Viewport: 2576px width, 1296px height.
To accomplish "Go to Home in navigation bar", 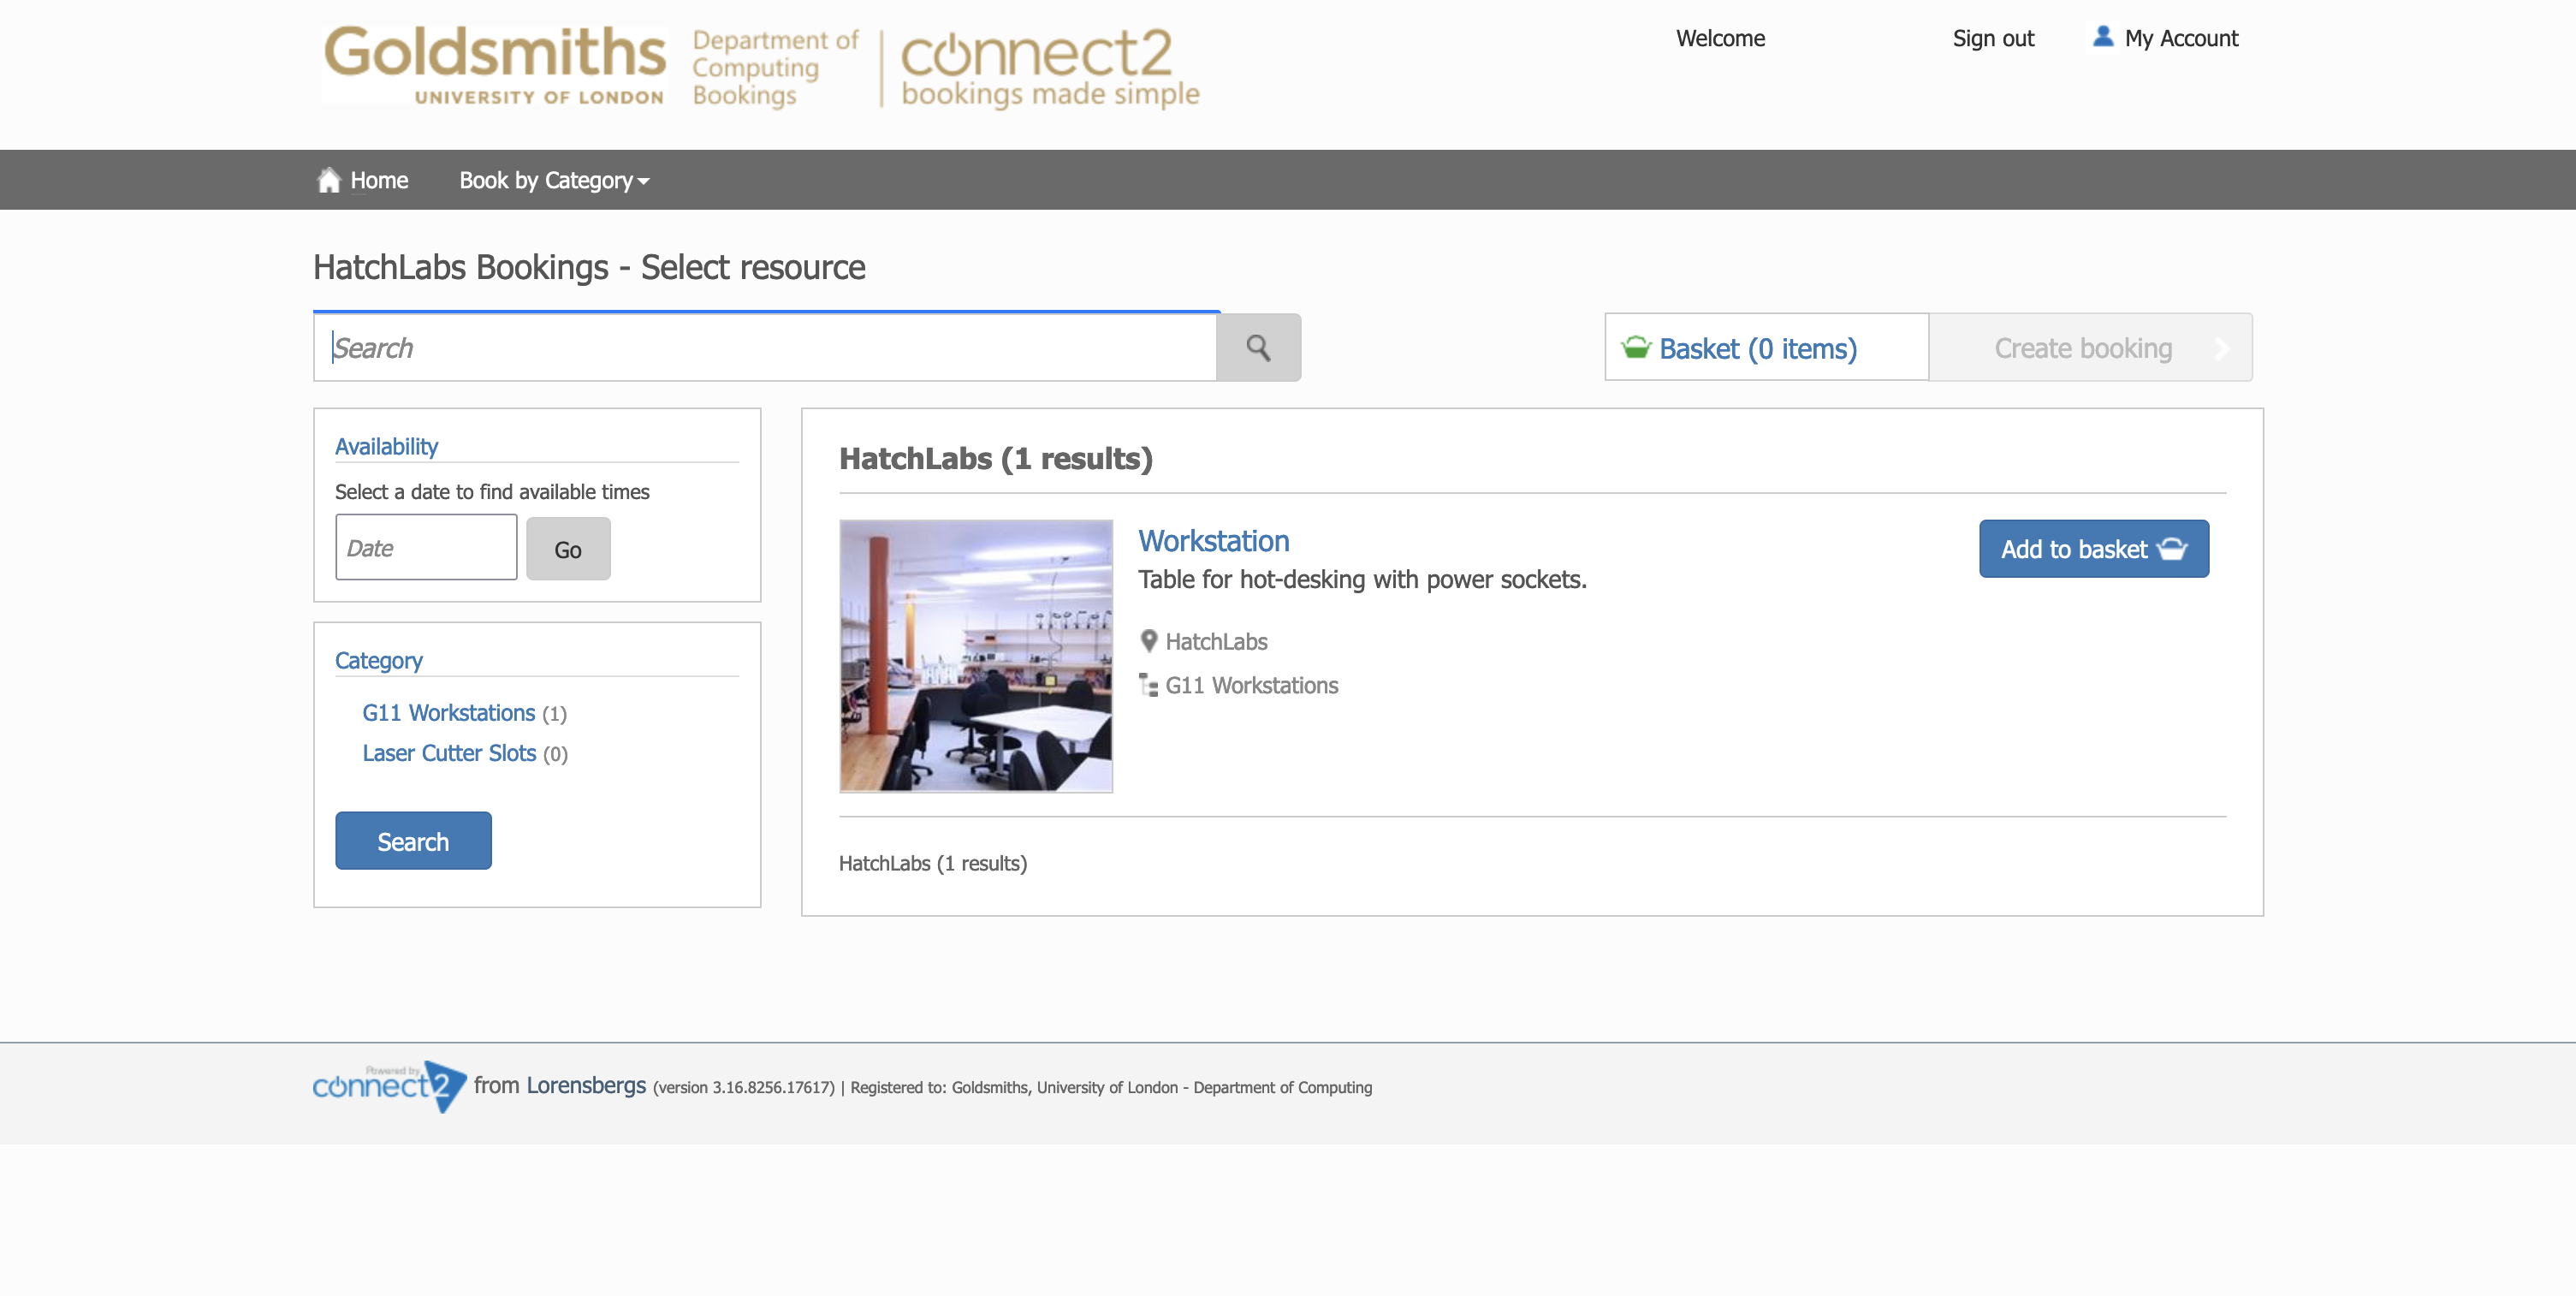I will point(363,180).
